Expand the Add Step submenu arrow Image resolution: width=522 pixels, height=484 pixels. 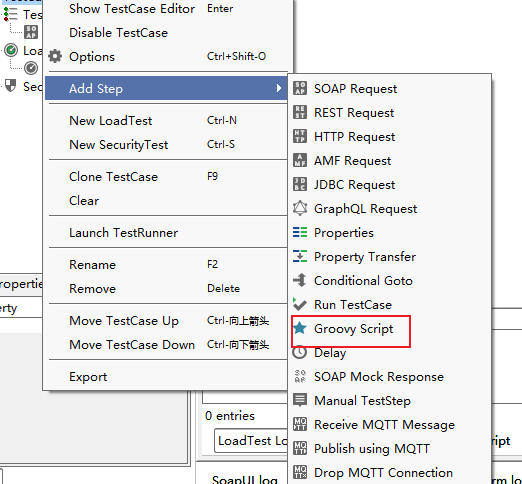pyautogui.click(x=279, y=88)
